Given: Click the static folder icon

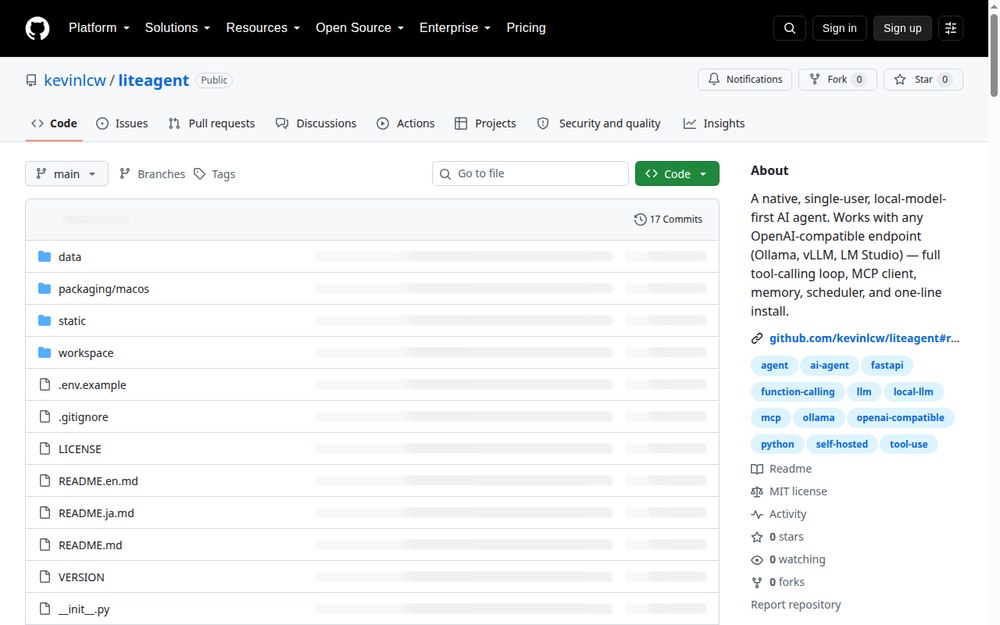Looking at the screenshot, I should (x=44, y=320).
